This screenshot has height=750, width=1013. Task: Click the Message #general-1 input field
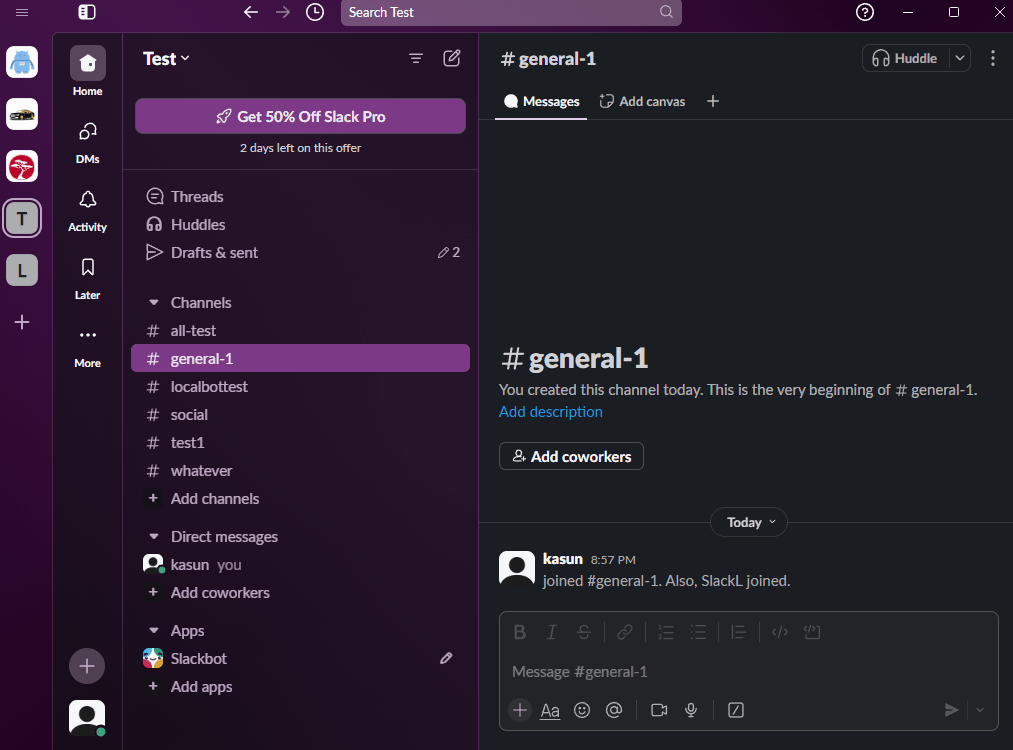(x=740, y=672)
